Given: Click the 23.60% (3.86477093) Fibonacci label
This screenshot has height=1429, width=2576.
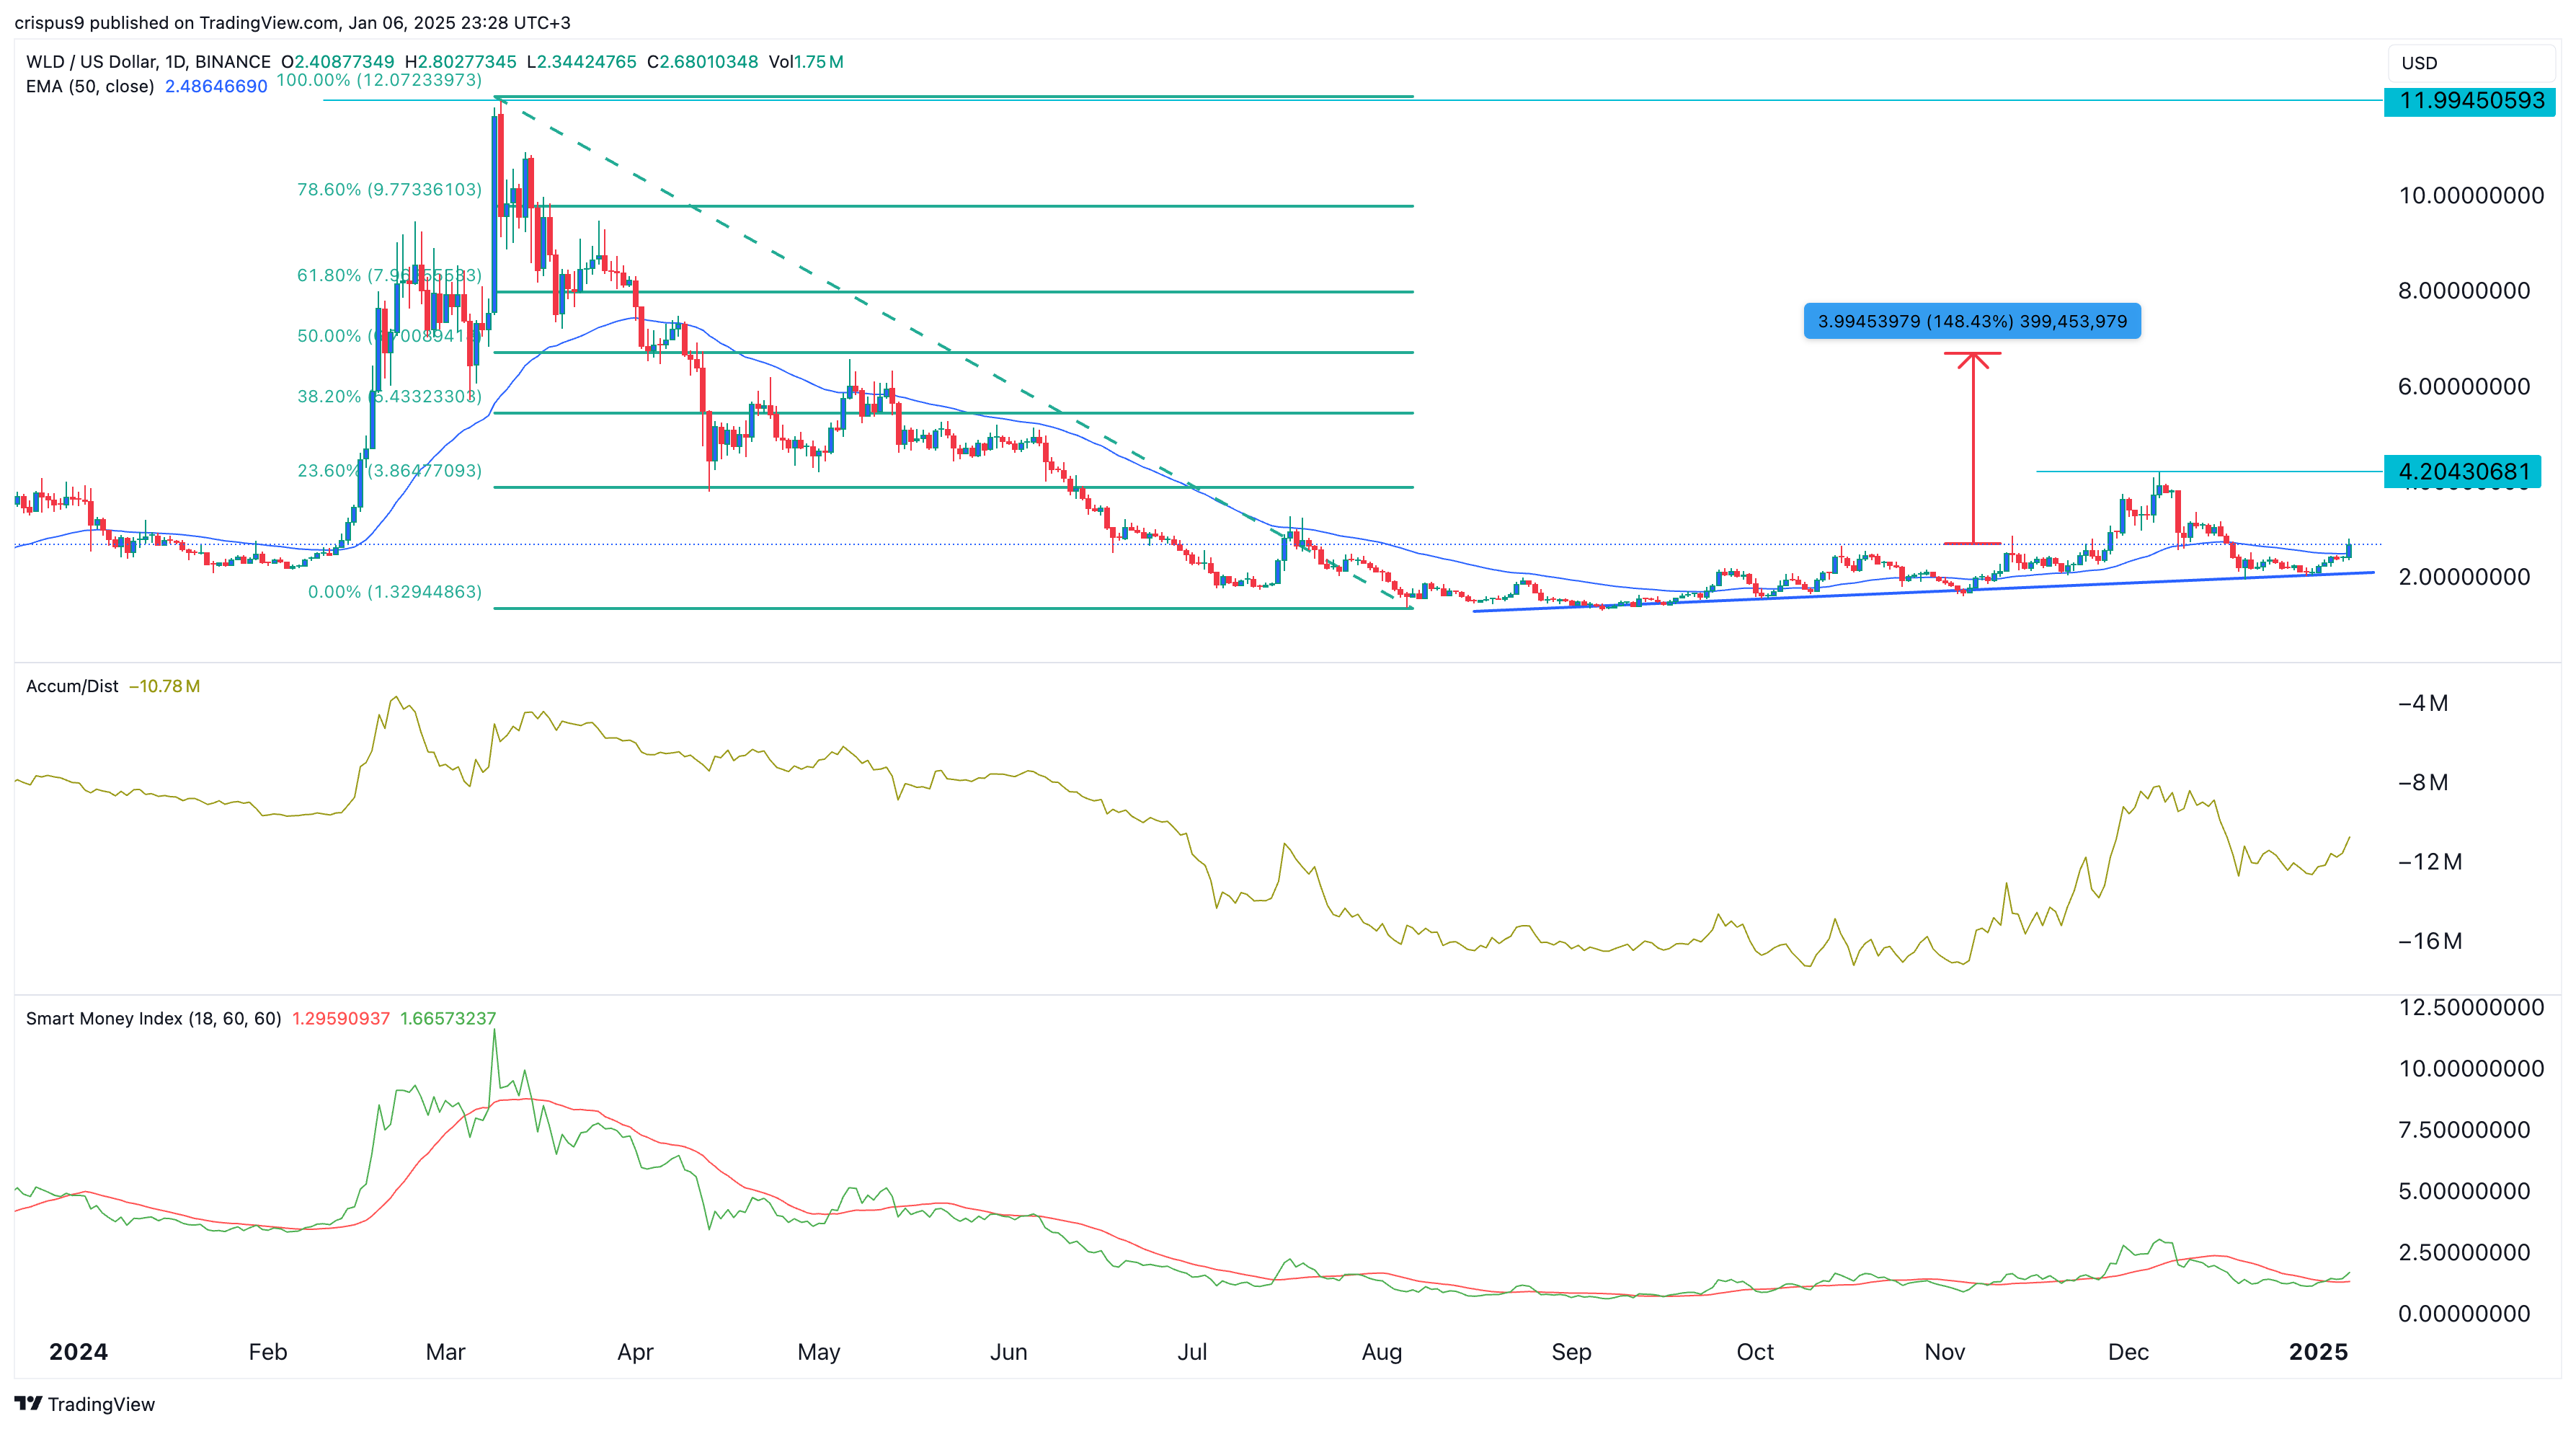Looking at the screenshot, I should pyautogui.click(x=389, y=470).
